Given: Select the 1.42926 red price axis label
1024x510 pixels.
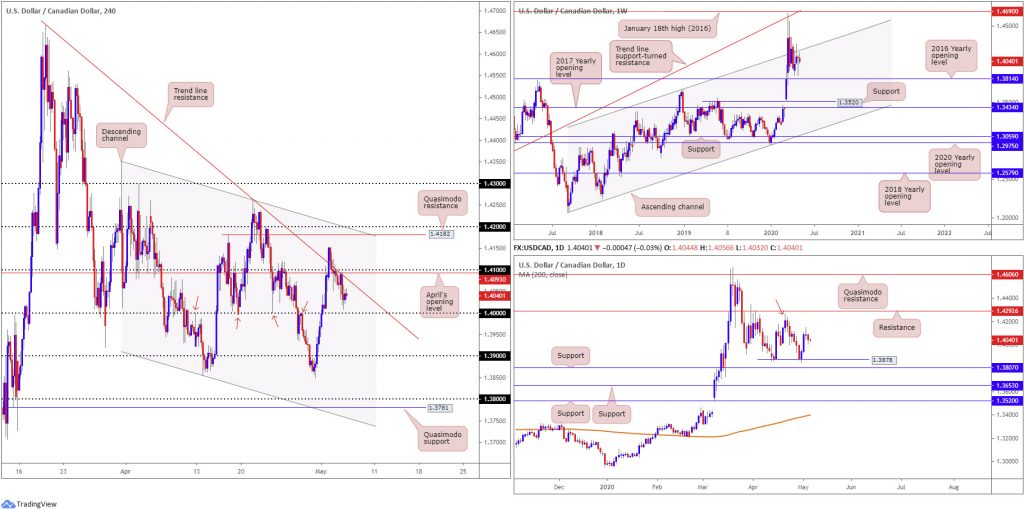Looking at the screenshot, I should (1005, 311).
